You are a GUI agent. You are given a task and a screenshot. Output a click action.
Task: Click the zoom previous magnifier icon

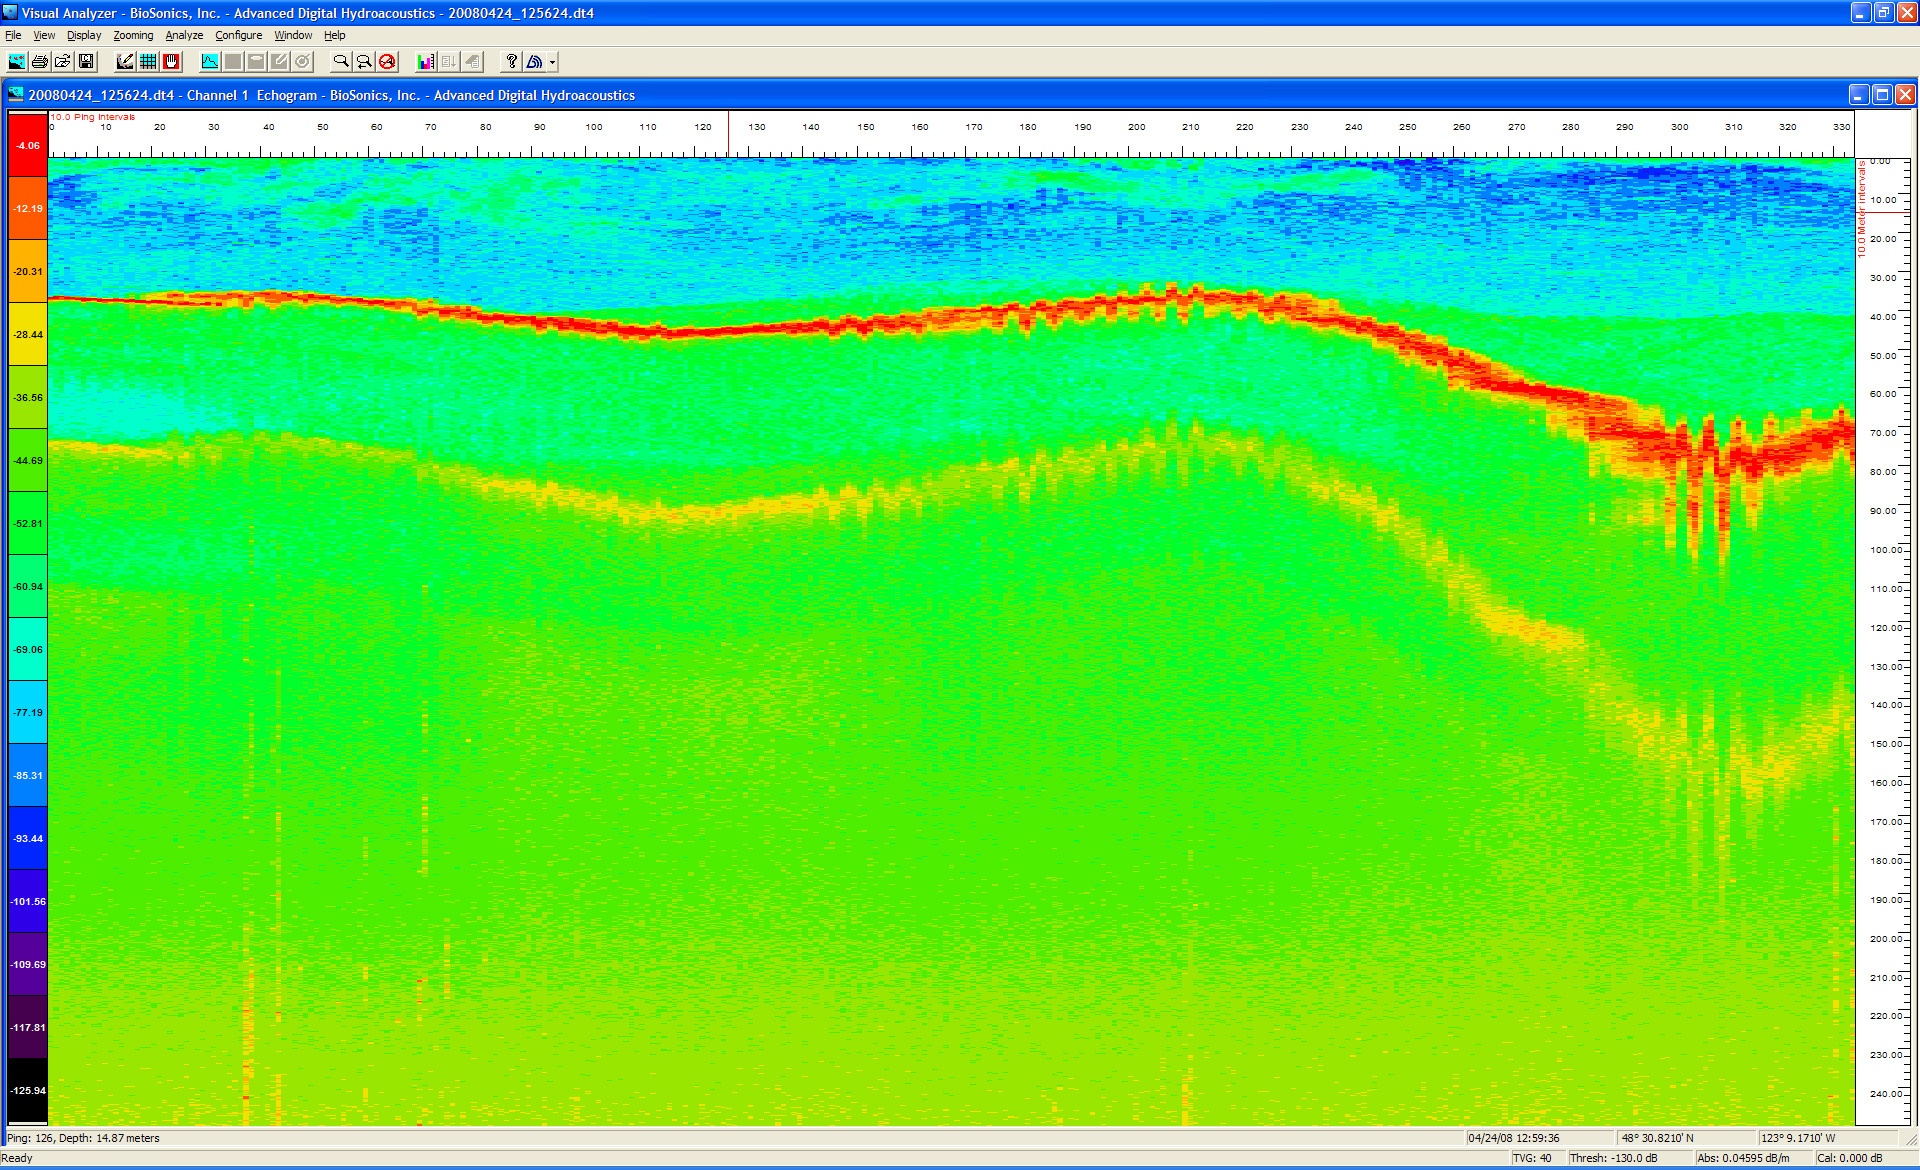tap(364, 62)
